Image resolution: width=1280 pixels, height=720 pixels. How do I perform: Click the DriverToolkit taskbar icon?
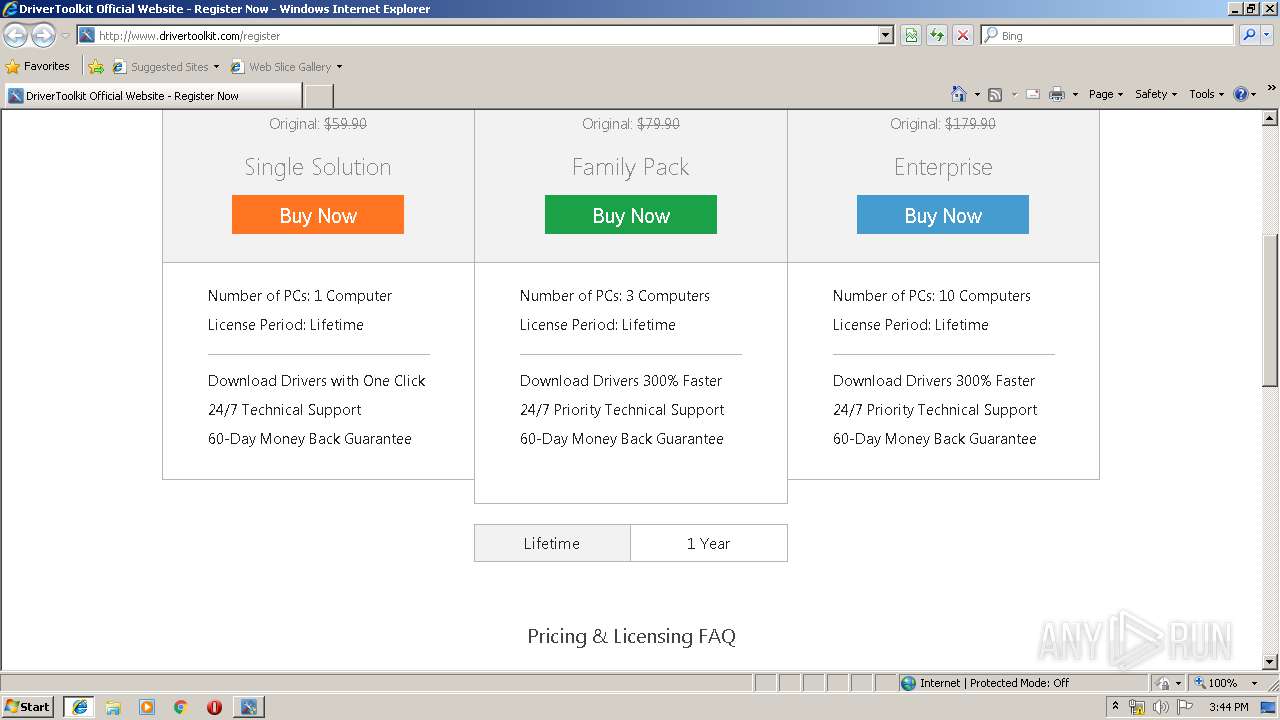coord(248,707)
